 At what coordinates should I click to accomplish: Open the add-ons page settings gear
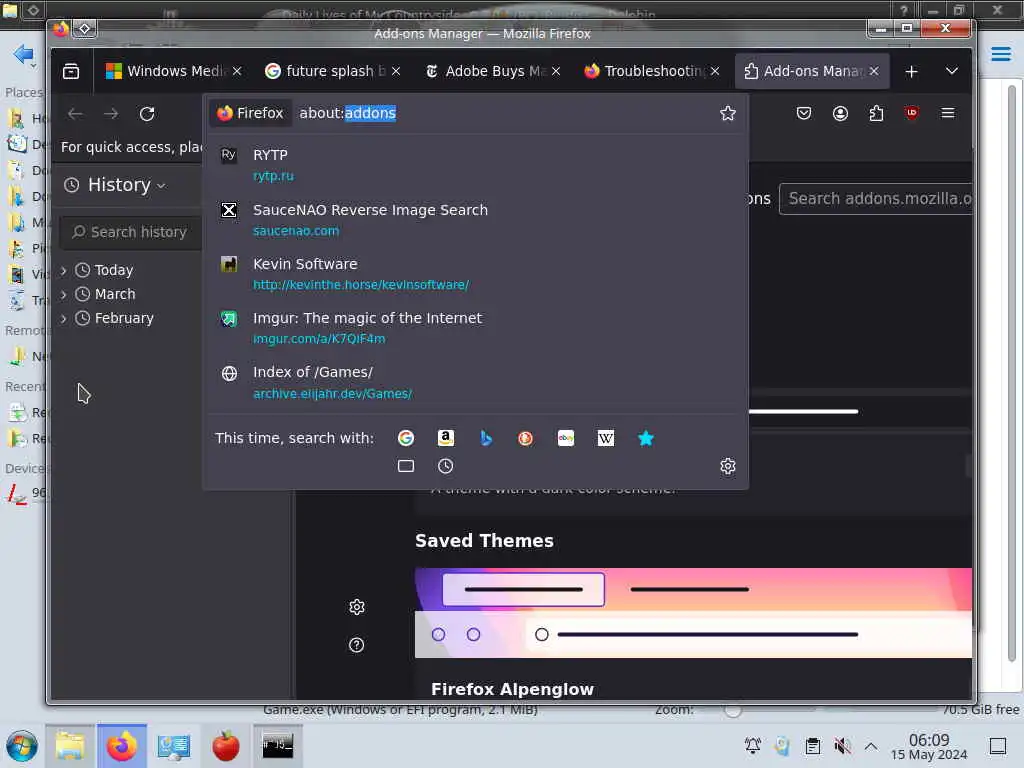tap(357, 607)
